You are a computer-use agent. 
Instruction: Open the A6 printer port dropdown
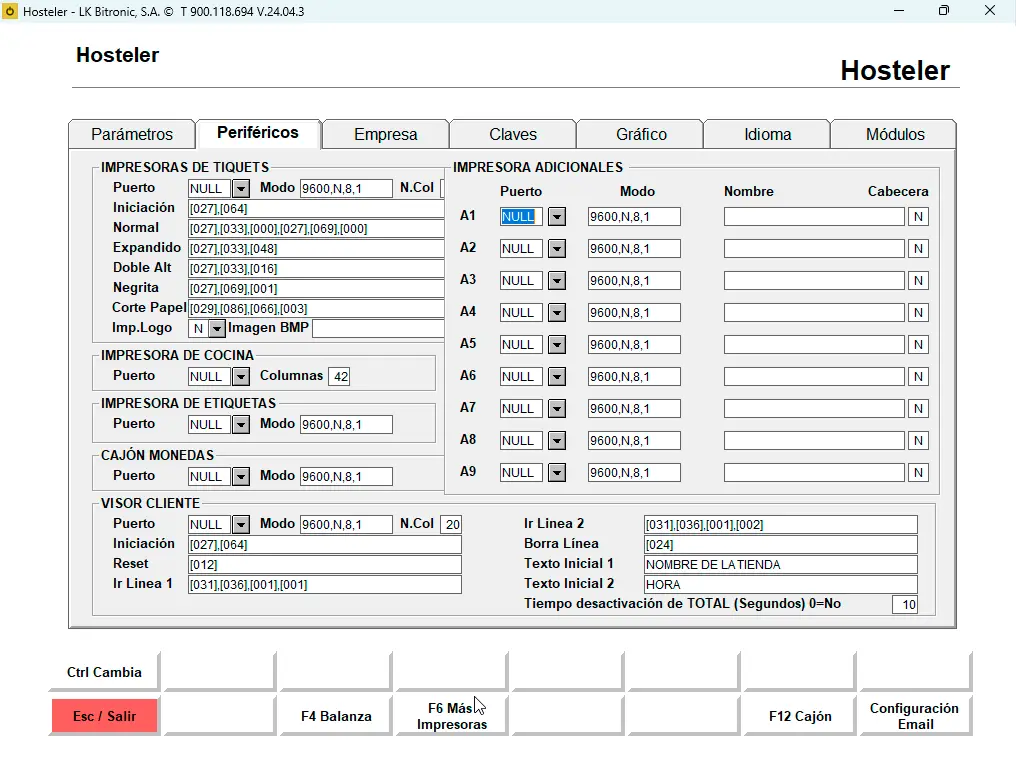[x=557, y=377]
